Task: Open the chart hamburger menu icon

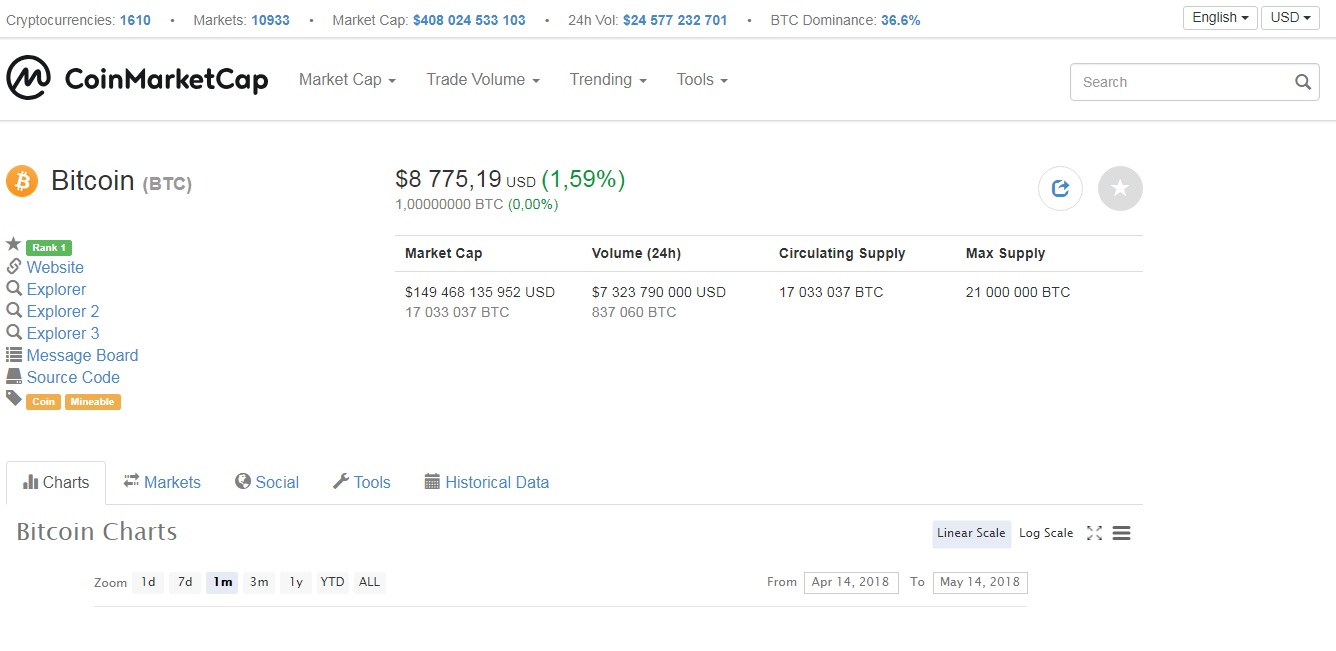Action: point(1121,533)
